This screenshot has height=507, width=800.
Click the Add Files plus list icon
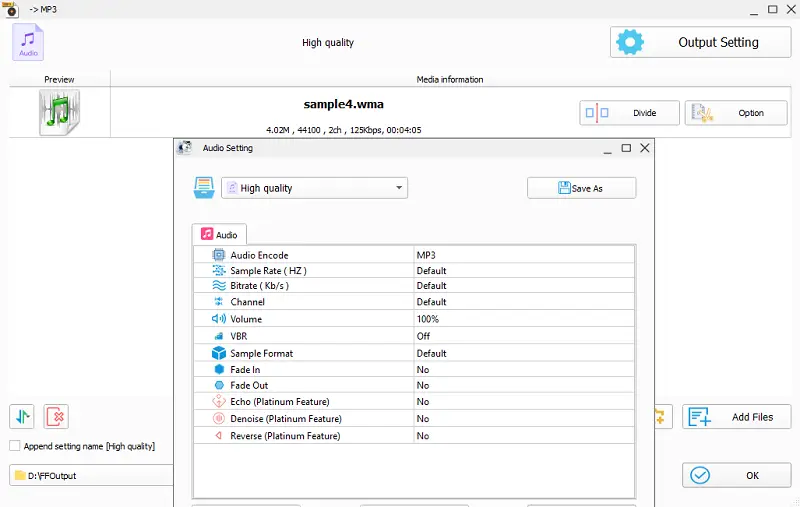click(699, 417)
